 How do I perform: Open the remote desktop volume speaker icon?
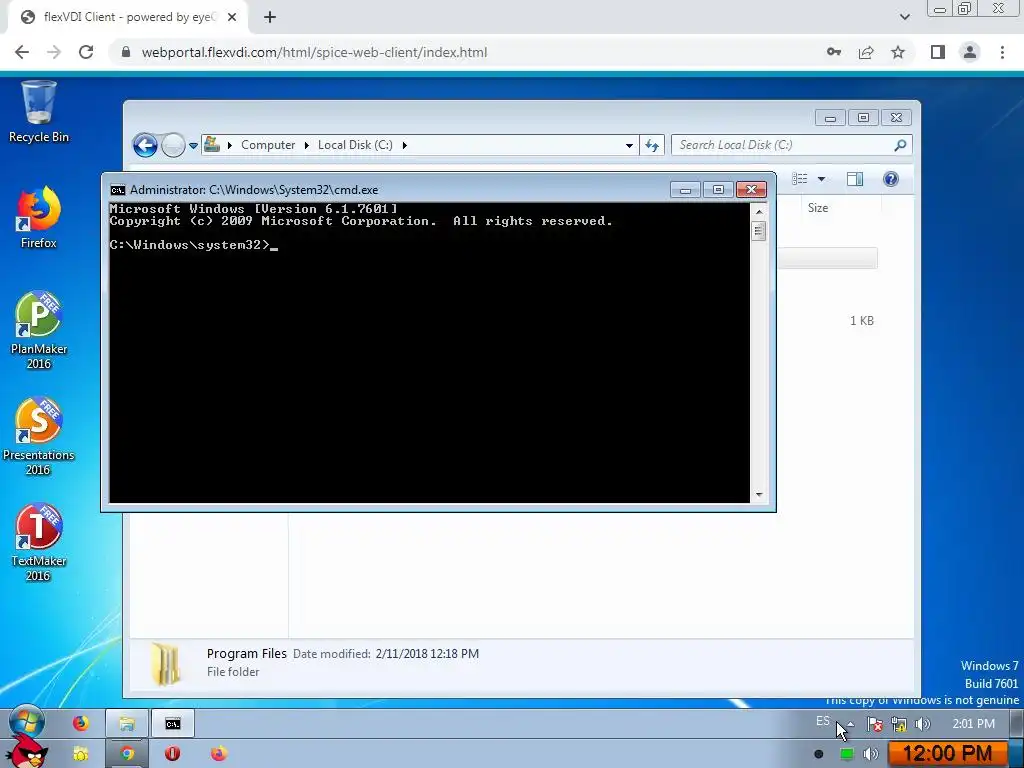pyautogui.click(x=922, y=724)
